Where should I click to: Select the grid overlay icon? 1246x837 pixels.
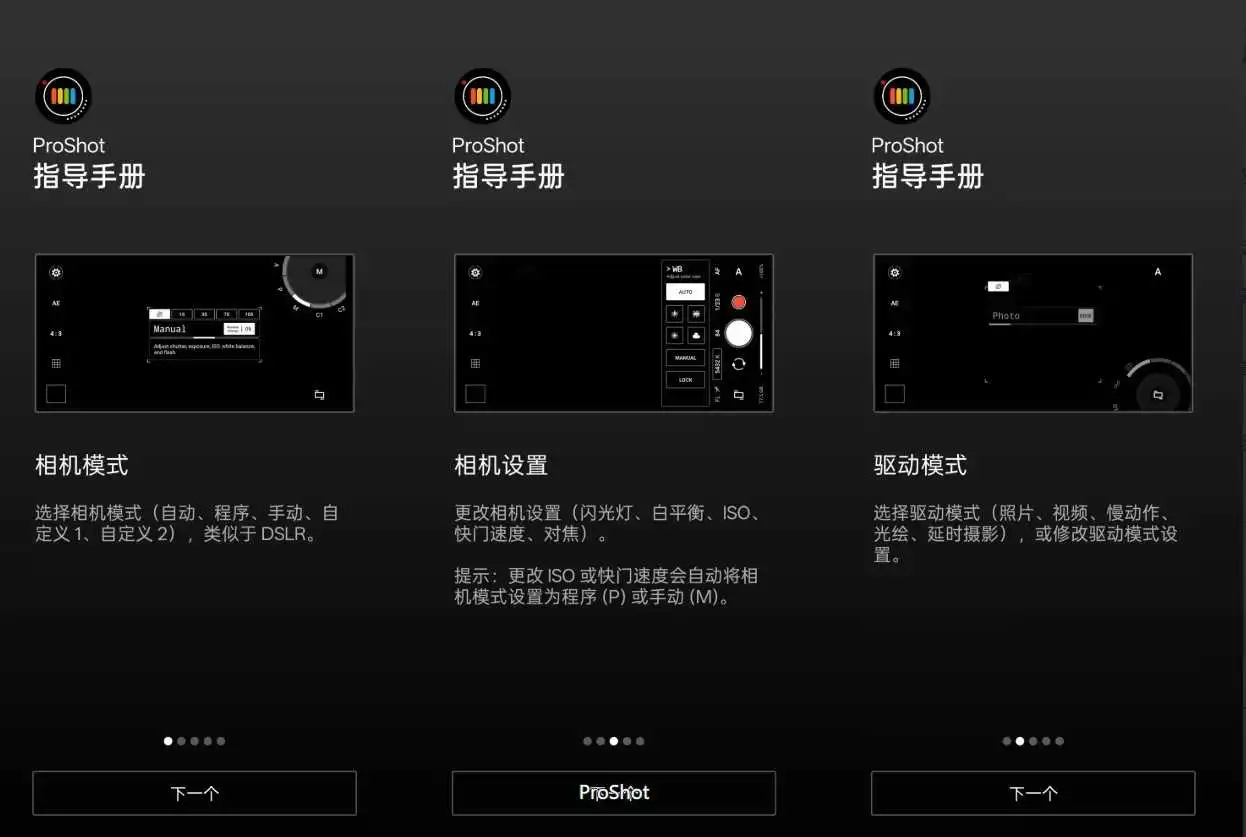pos(475,362)
